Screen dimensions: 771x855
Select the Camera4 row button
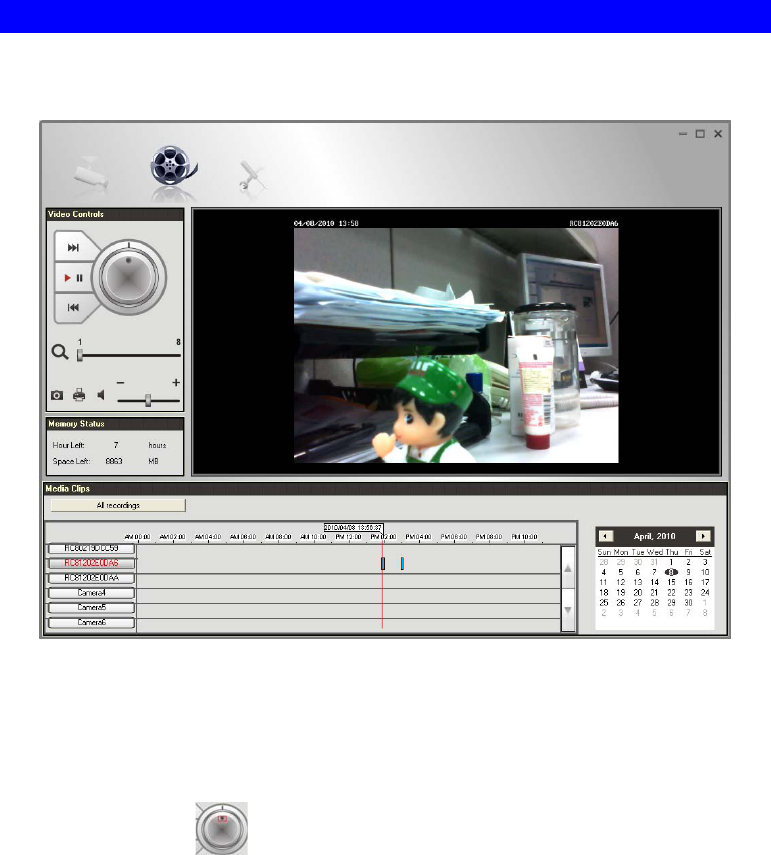[91, 593]
